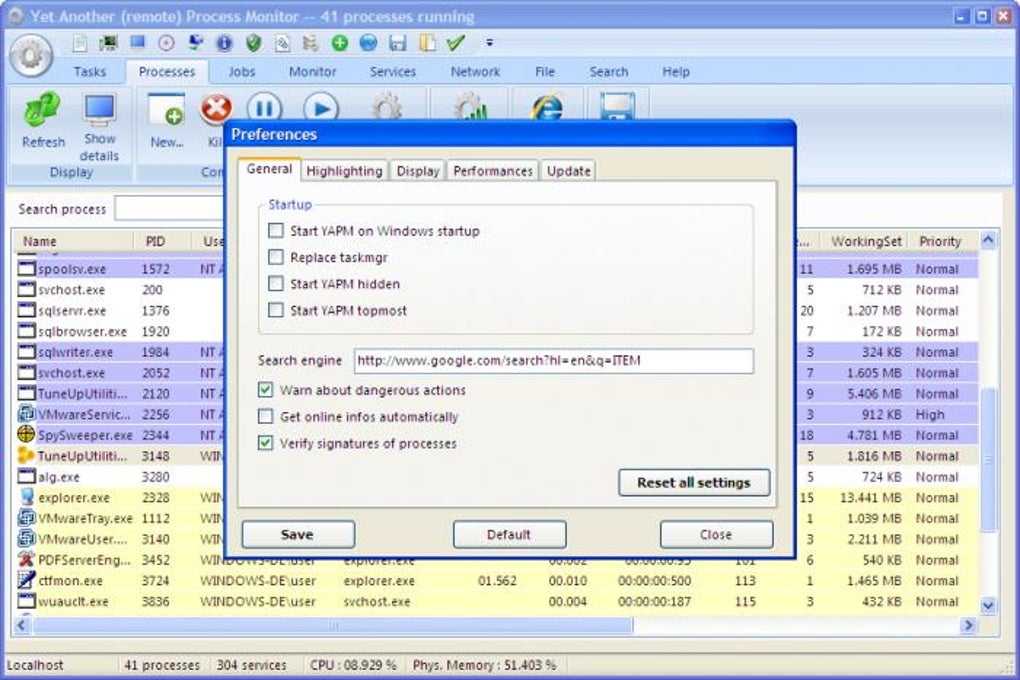Click the blue globe quick-access icon
Viewport: 1020px width, 680px height.
click(x=368, y=44)
